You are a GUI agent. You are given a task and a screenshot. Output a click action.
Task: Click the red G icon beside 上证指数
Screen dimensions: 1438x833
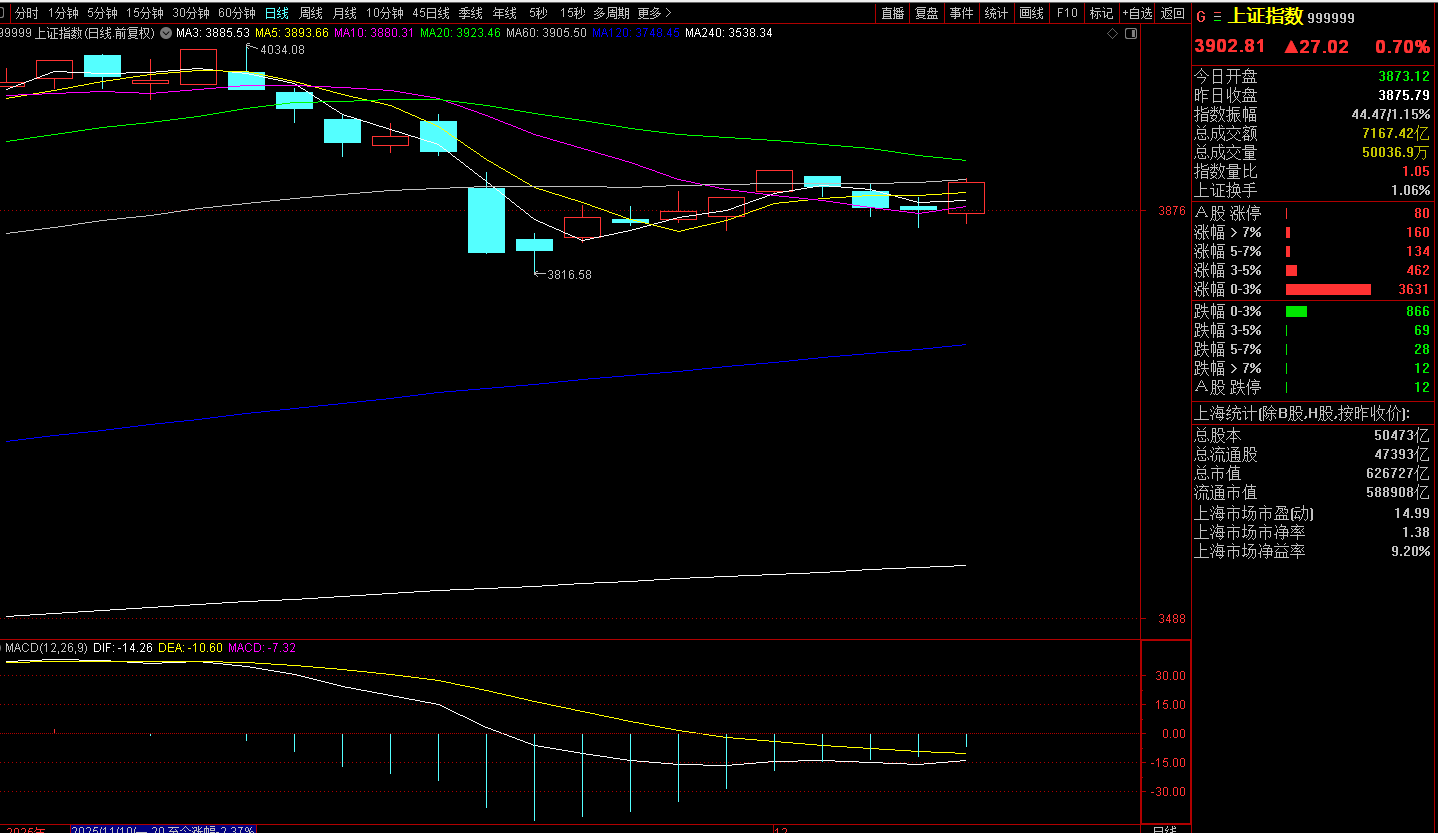coord(1201,18)
